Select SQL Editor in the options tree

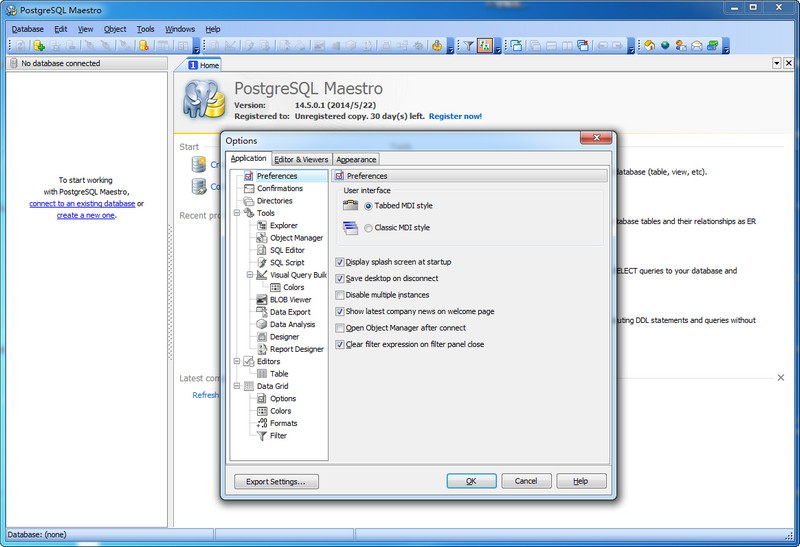point(287,250)
